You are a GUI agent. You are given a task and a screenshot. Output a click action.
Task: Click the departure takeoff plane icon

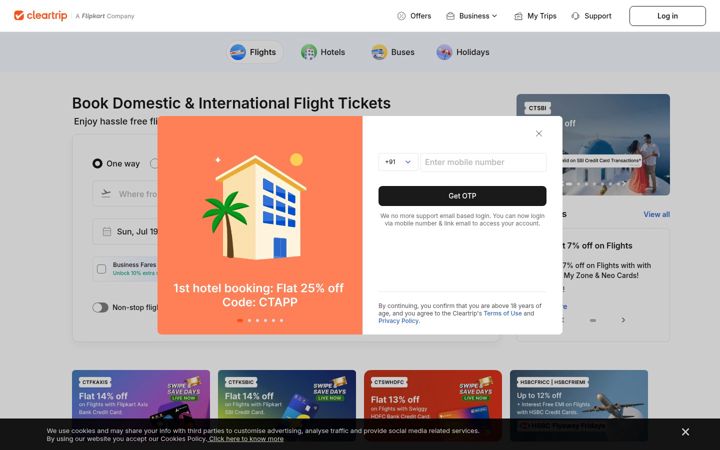[106, 193]
